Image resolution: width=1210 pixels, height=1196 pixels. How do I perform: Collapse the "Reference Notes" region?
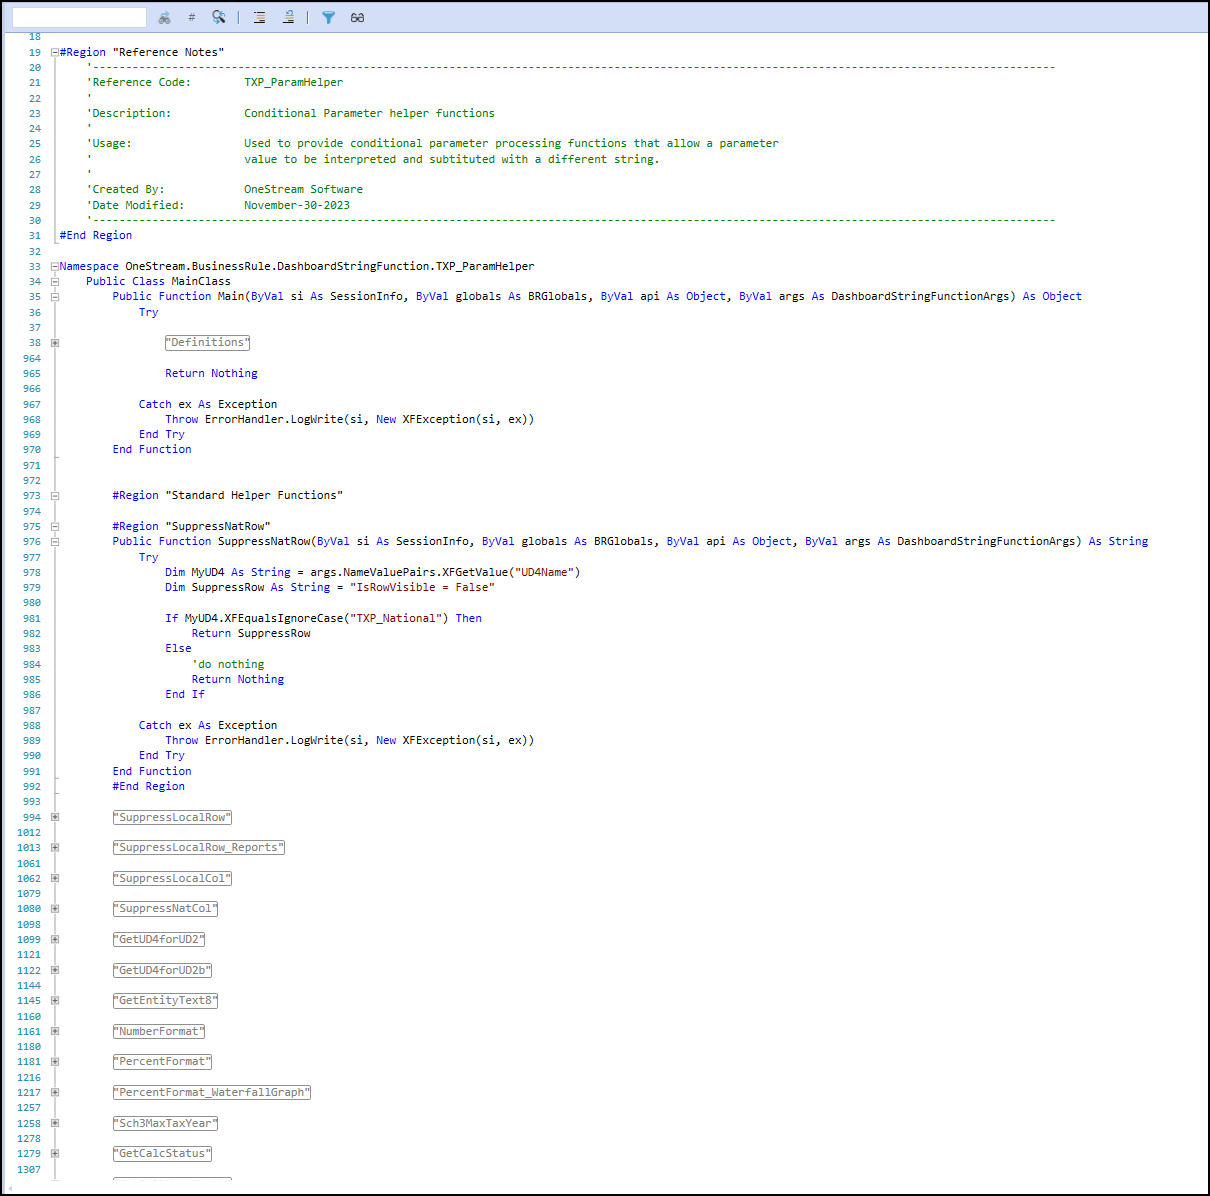click(54, 51)
